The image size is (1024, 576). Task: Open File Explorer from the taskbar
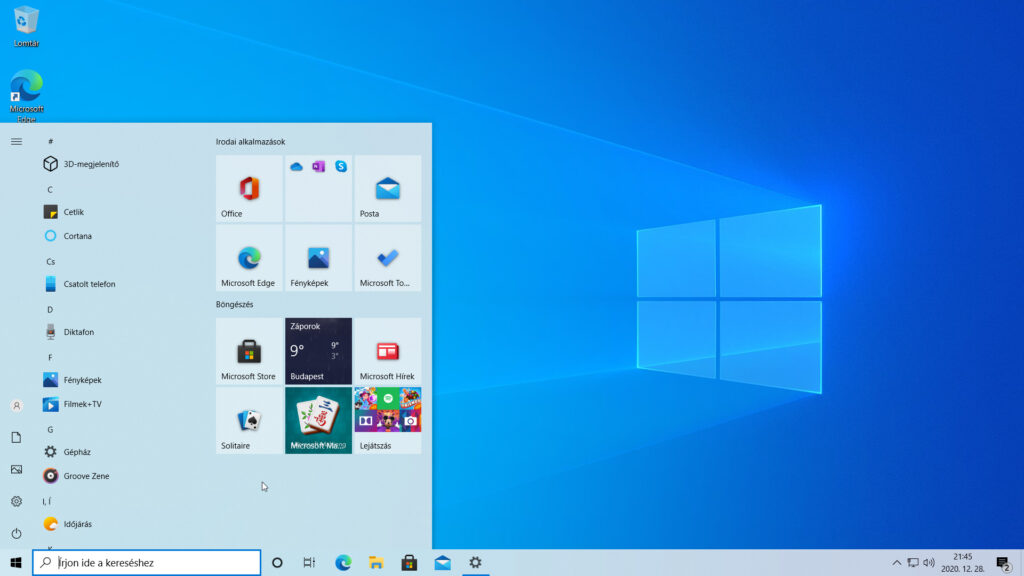pos(376,562)
